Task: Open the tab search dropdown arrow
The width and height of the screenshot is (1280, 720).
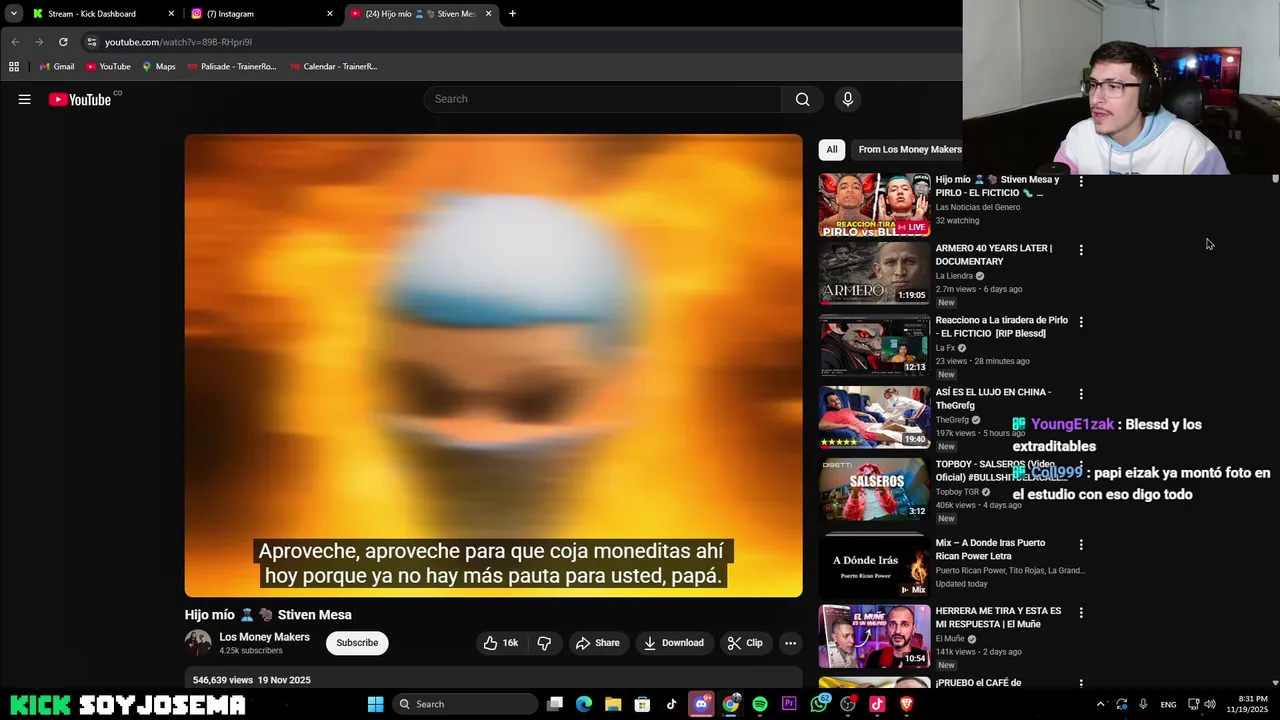Action: [x=13, y=14]
